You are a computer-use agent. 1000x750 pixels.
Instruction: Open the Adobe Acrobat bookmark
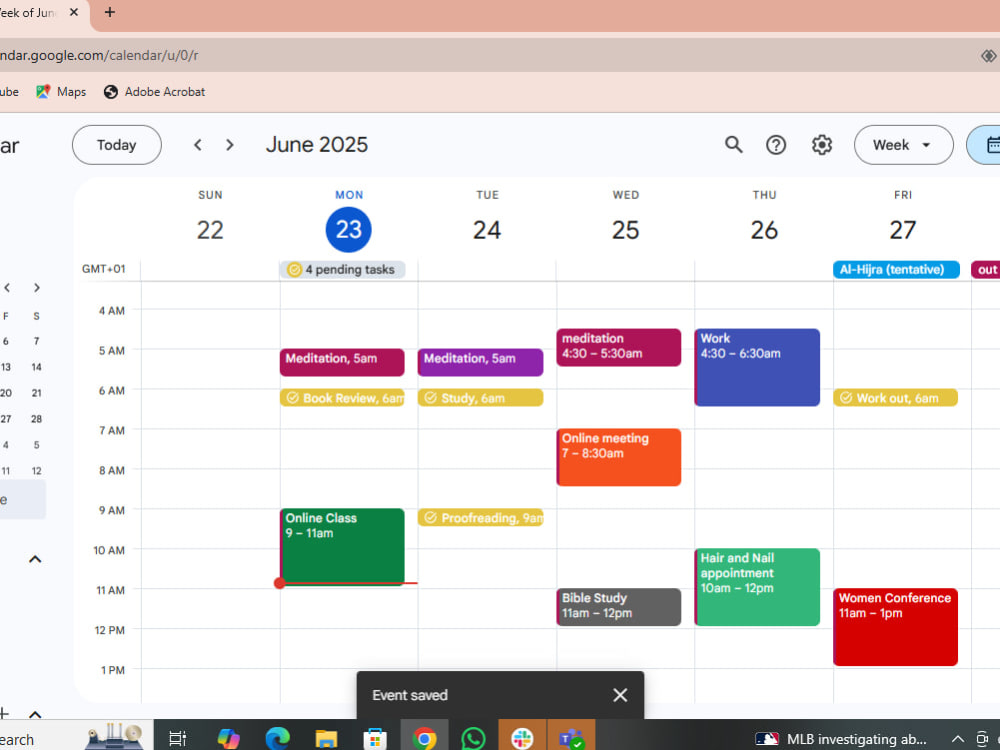(154, 92)
